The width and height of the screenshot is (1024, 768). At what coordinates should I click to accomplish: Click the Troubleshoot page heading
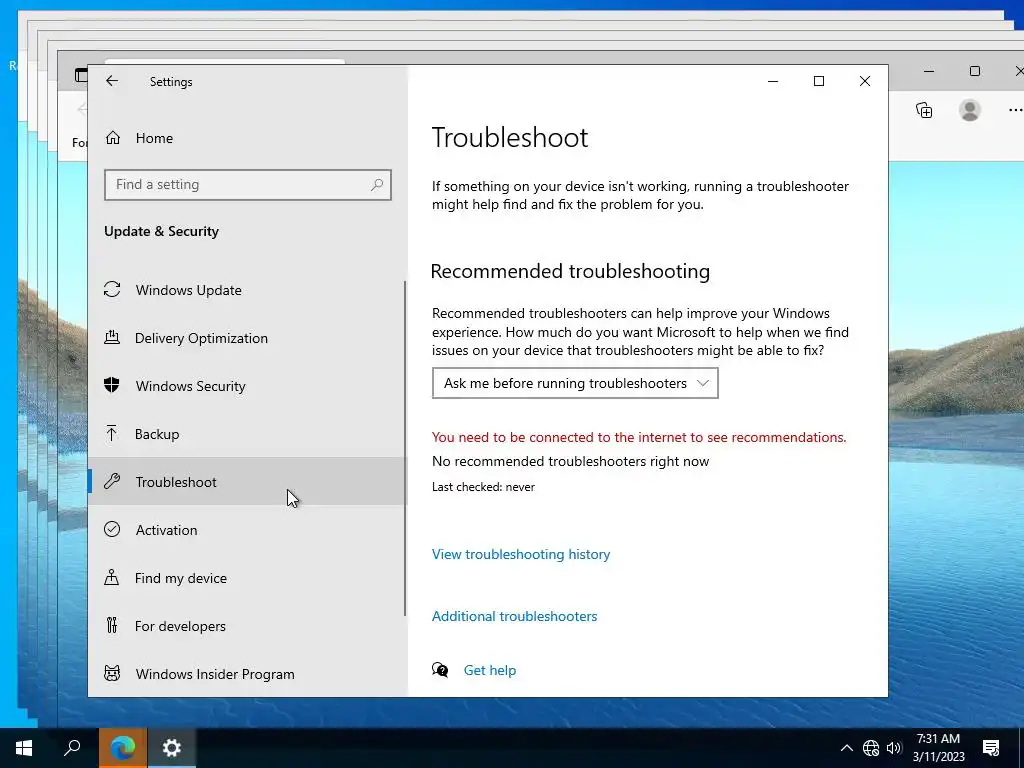tap(510, 138)
